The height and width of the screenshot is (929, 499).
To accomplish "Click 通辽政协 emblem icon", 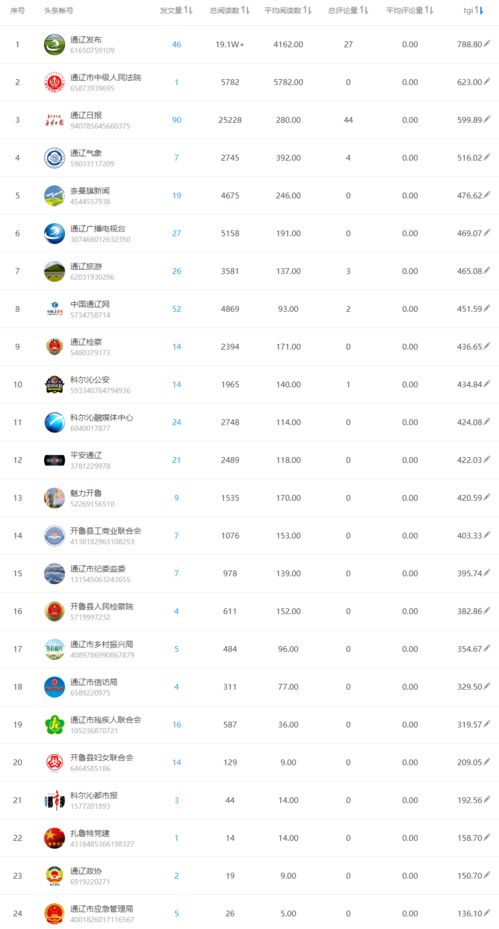I will click(55, 876).
